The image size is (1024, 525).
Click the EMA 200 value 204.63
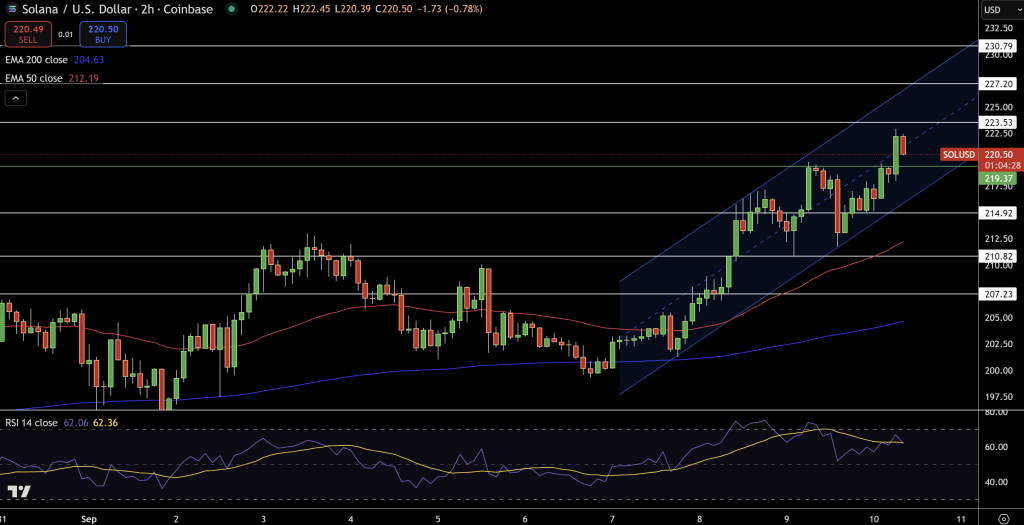[88, 59]
